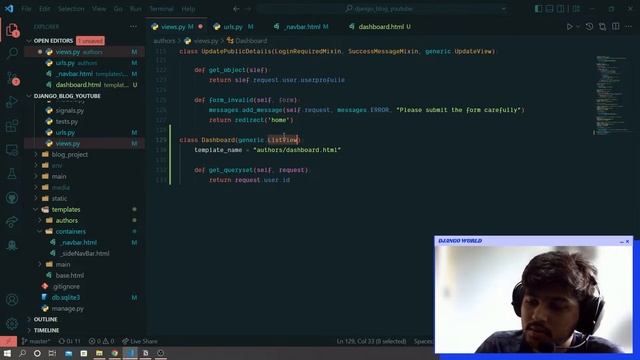The width and height of the screenshot is (640, 360).
Task: Open the Manage gear settings icon
Action: pyautogui.click(x=12, y=324)
